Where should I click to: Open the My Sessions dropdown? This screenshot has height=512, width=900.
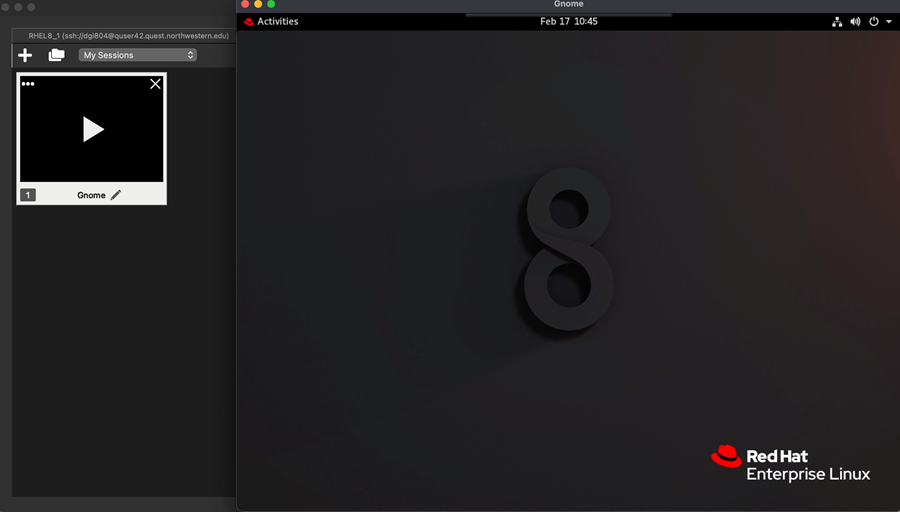(138, 55)
